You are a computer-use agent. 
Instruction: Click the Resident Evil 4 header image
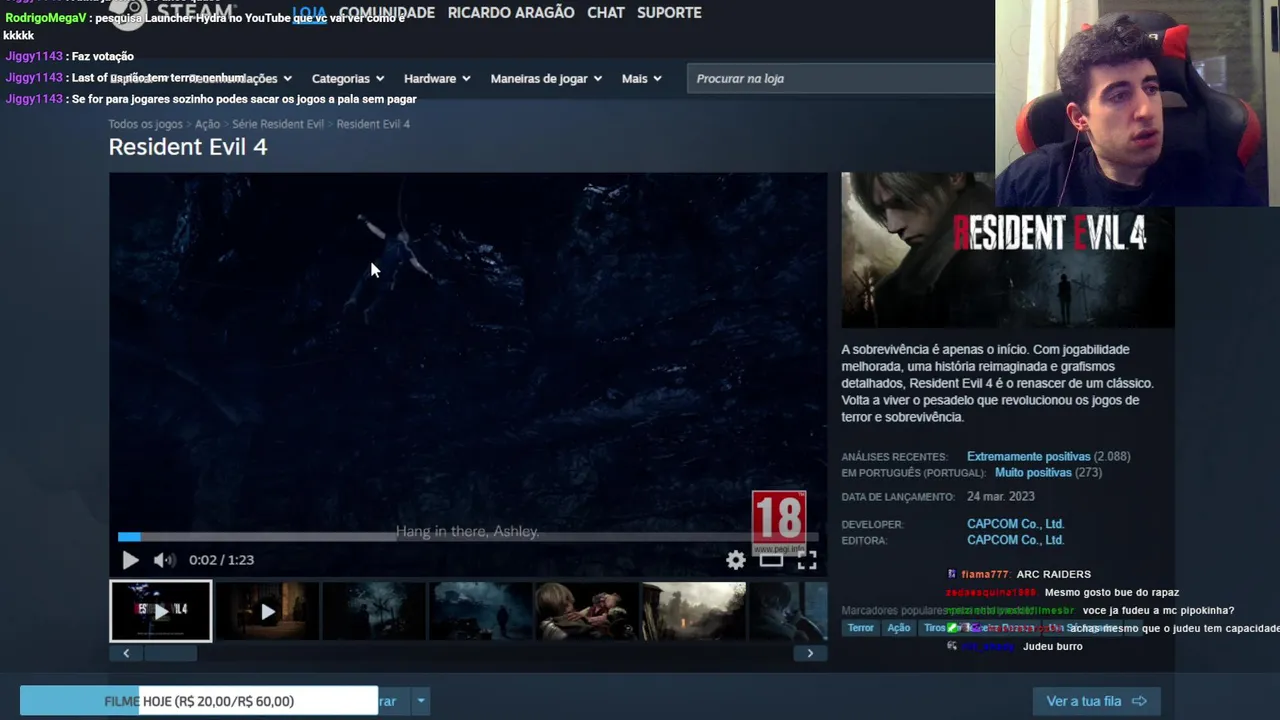click(1007, 250)
